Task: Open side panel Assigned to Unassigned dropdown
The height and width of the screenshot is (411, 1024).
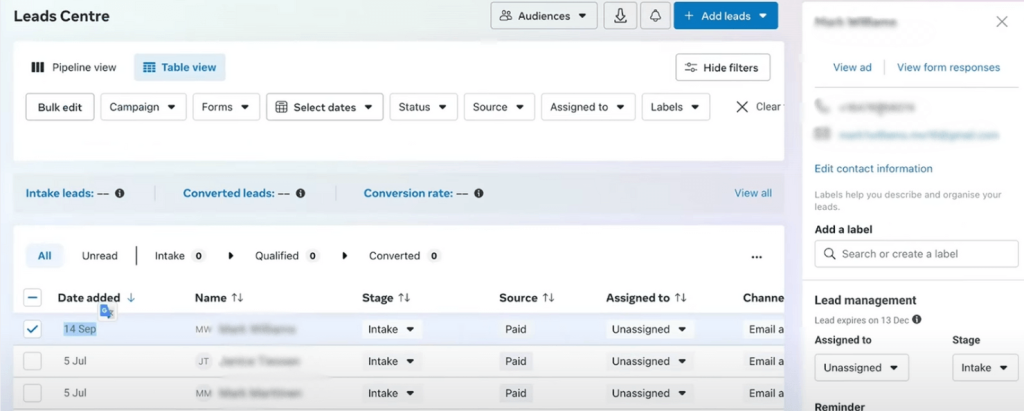Action: pyautogui.click(x=861, y=368)
